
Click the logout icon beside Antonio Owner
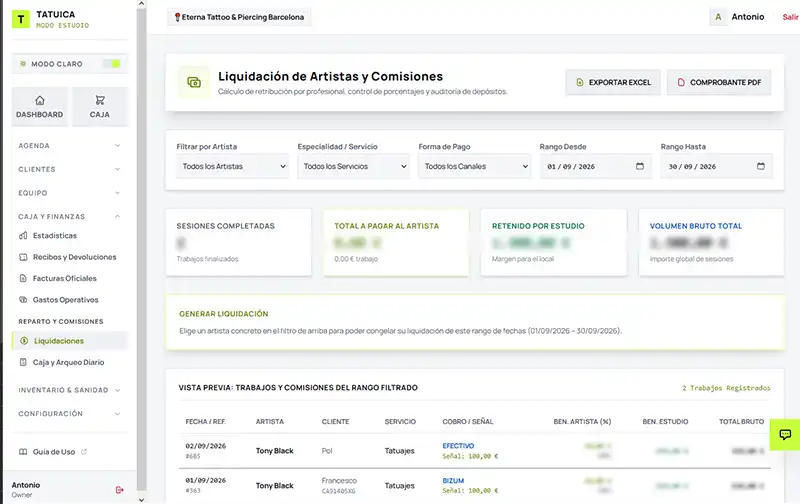point(119,490)
